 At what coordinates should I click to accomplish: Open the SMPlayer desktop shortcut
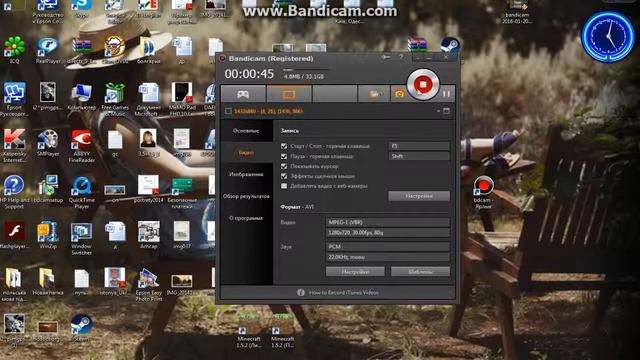[x=48, y=143]
